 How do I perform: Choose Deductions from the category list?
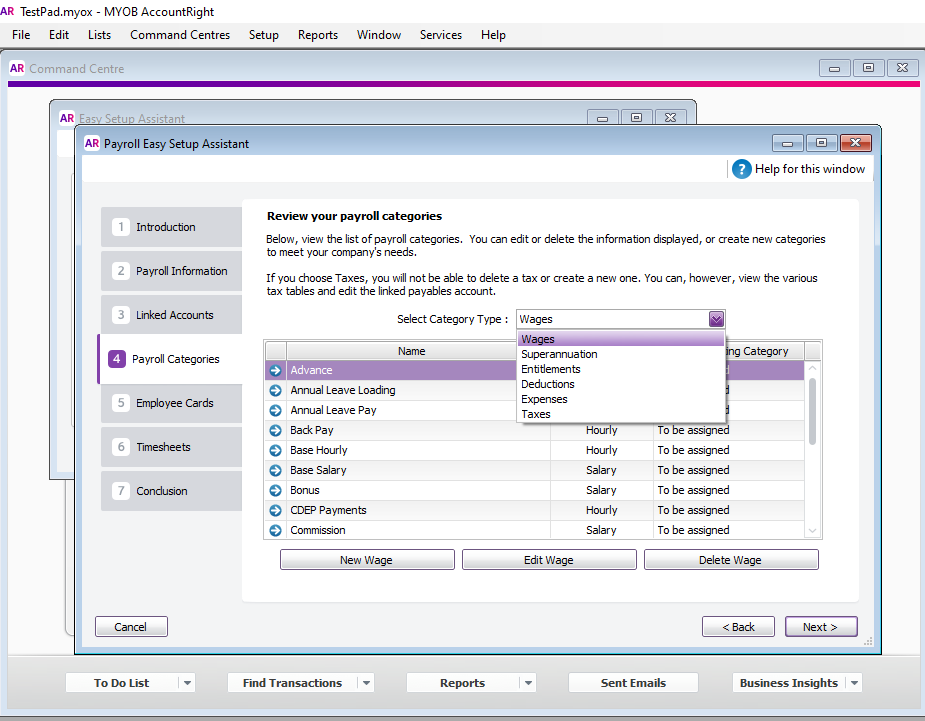coord(621,384)
